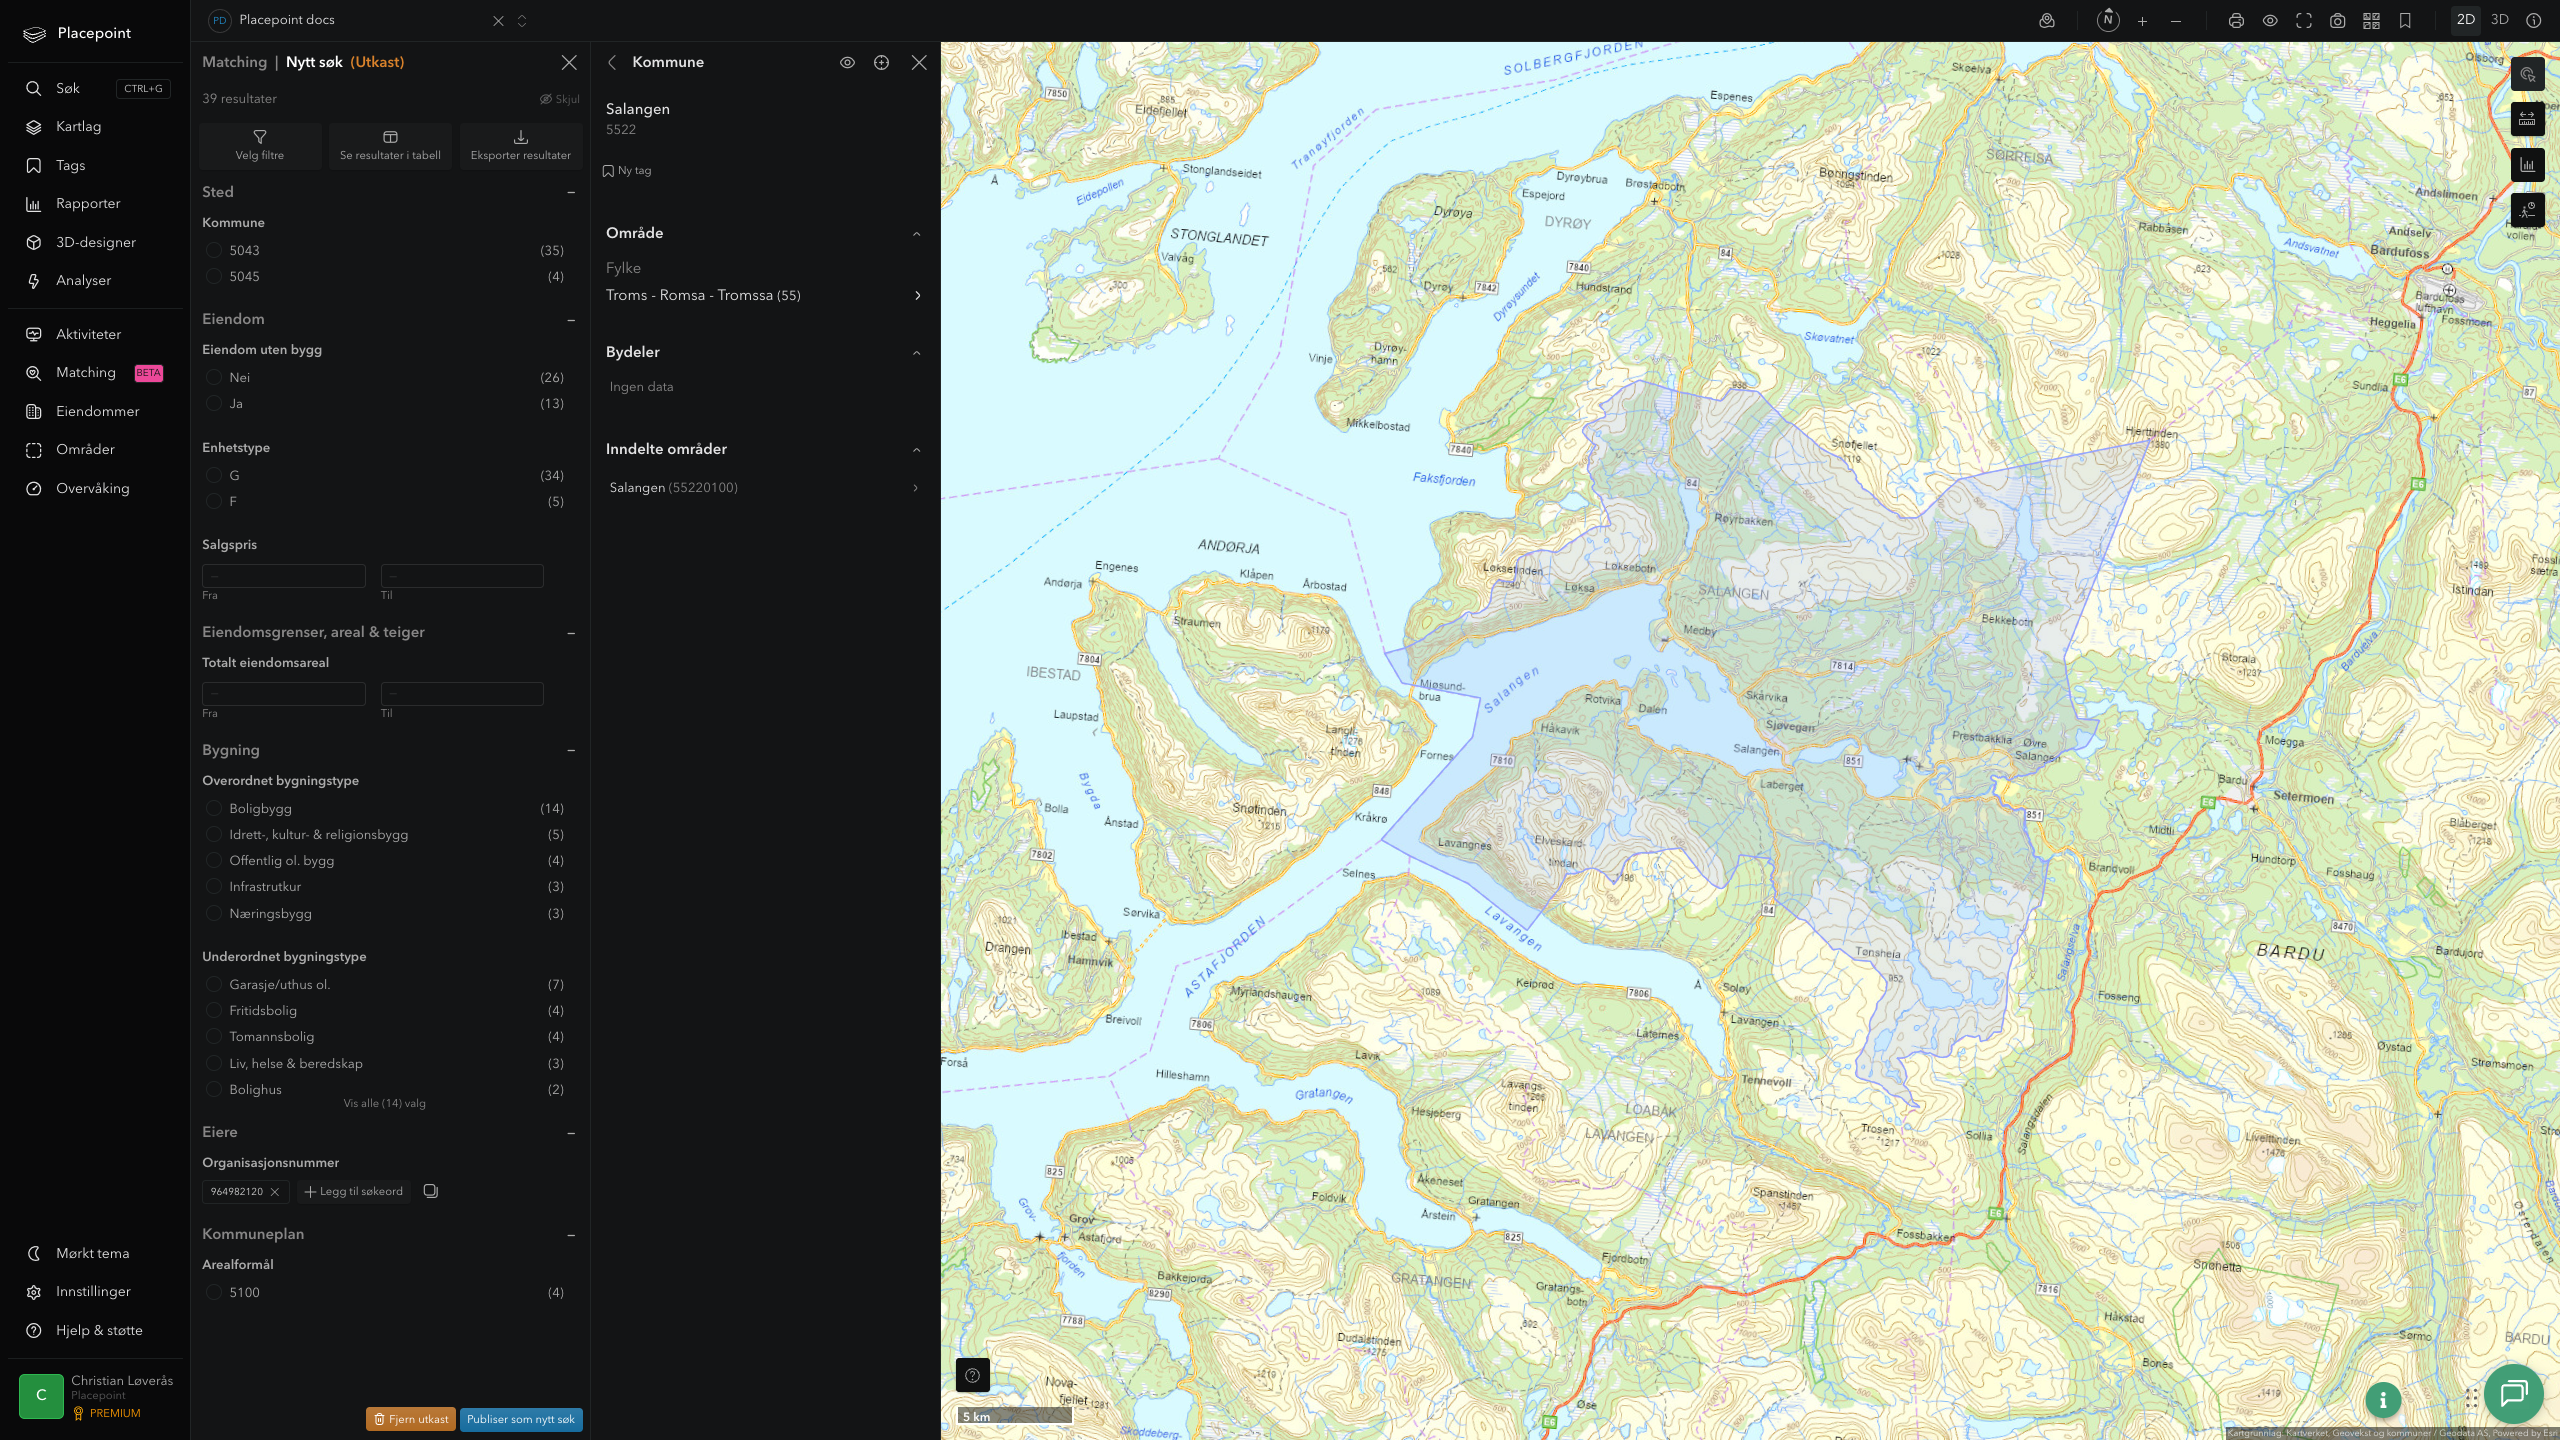The height and width of the screenshot is (1440, 2560).
Task: Click Totalt eiendomsareal Til input field
Action: pos(462,694)
